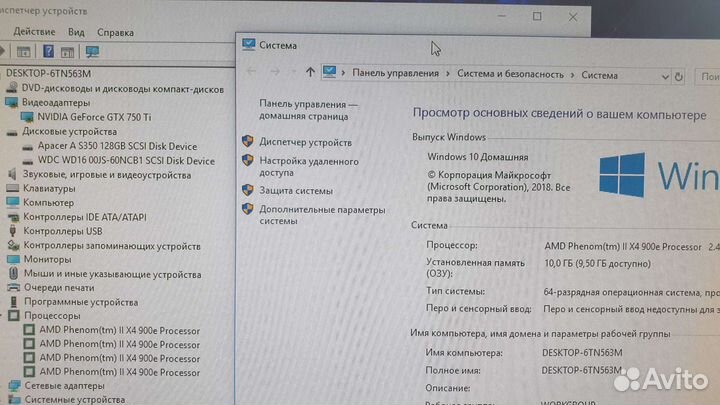720x405 pixels.
Task: Click the Очереди печати icon
Action: tap(14, 288)
